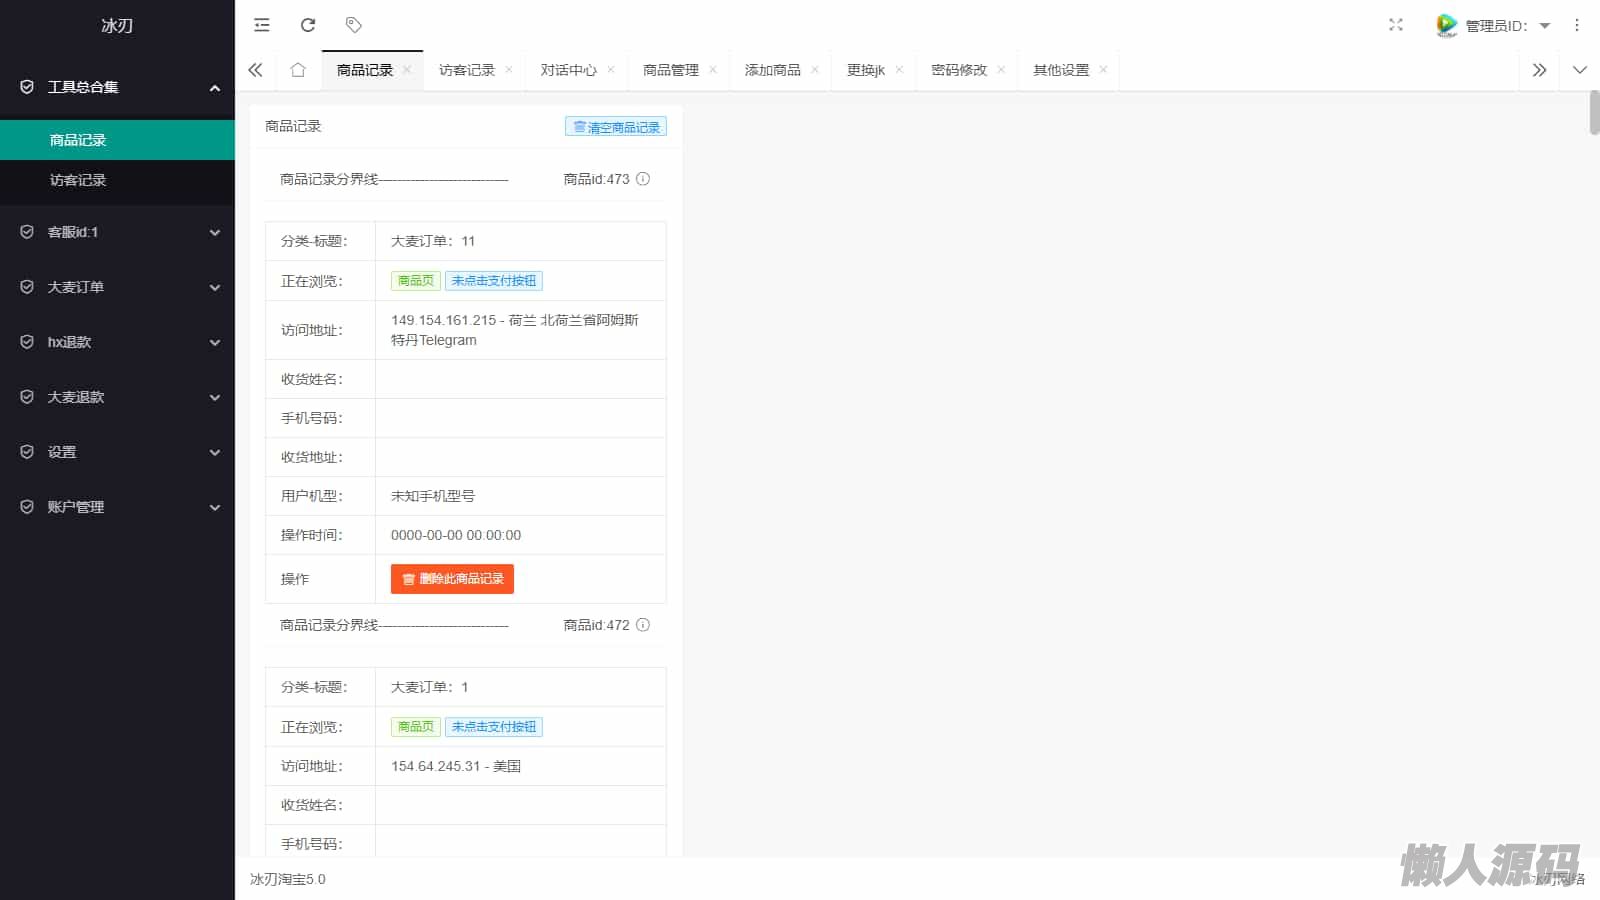Image resolution: width=1600 pixels, height=900 pixels.
Task: Collapse the sidebar with the menu fold icon
Action: (x=262, y=25)
